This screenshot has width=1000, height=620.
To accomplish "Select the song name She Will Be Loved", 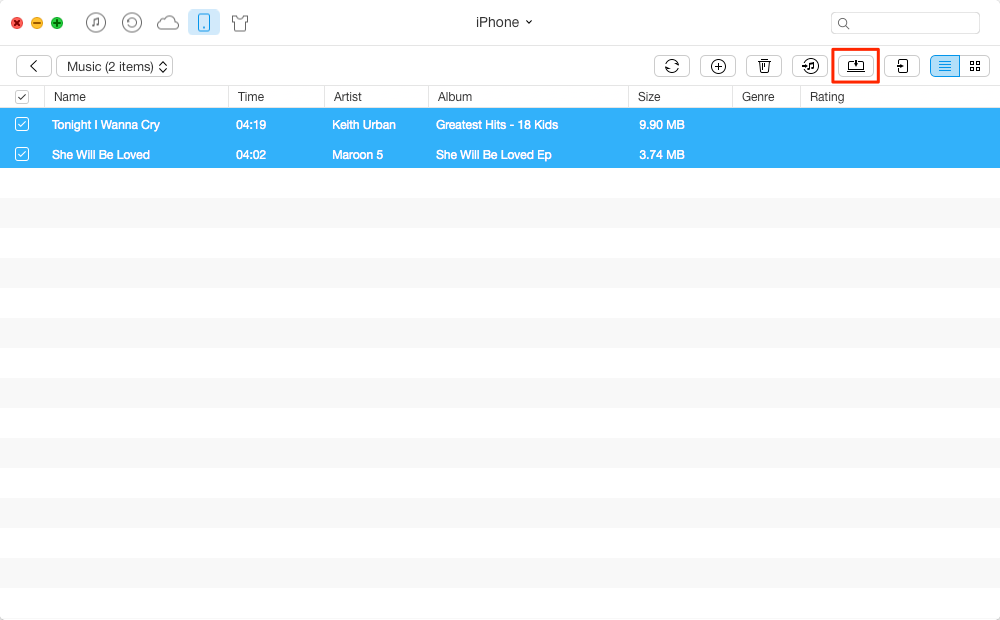I will [101, 155].
